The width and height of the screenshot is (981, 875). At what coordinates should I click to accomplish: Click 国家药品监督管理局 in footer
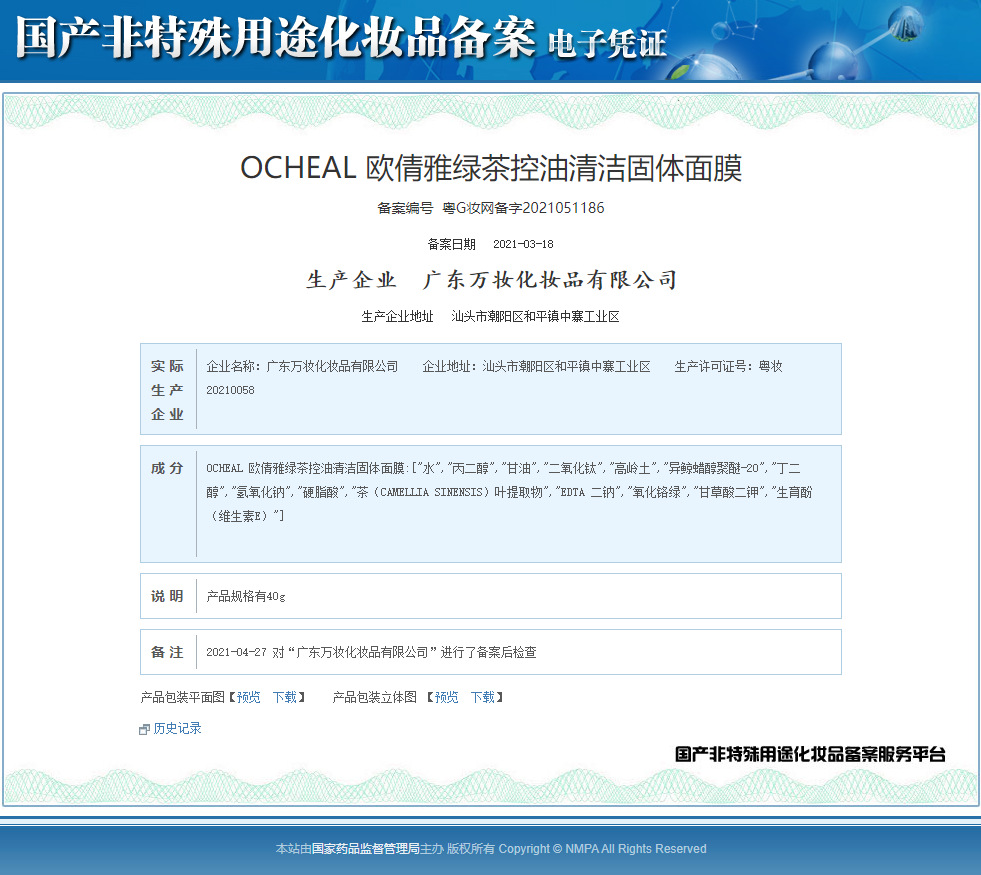[x=365, y=849]
